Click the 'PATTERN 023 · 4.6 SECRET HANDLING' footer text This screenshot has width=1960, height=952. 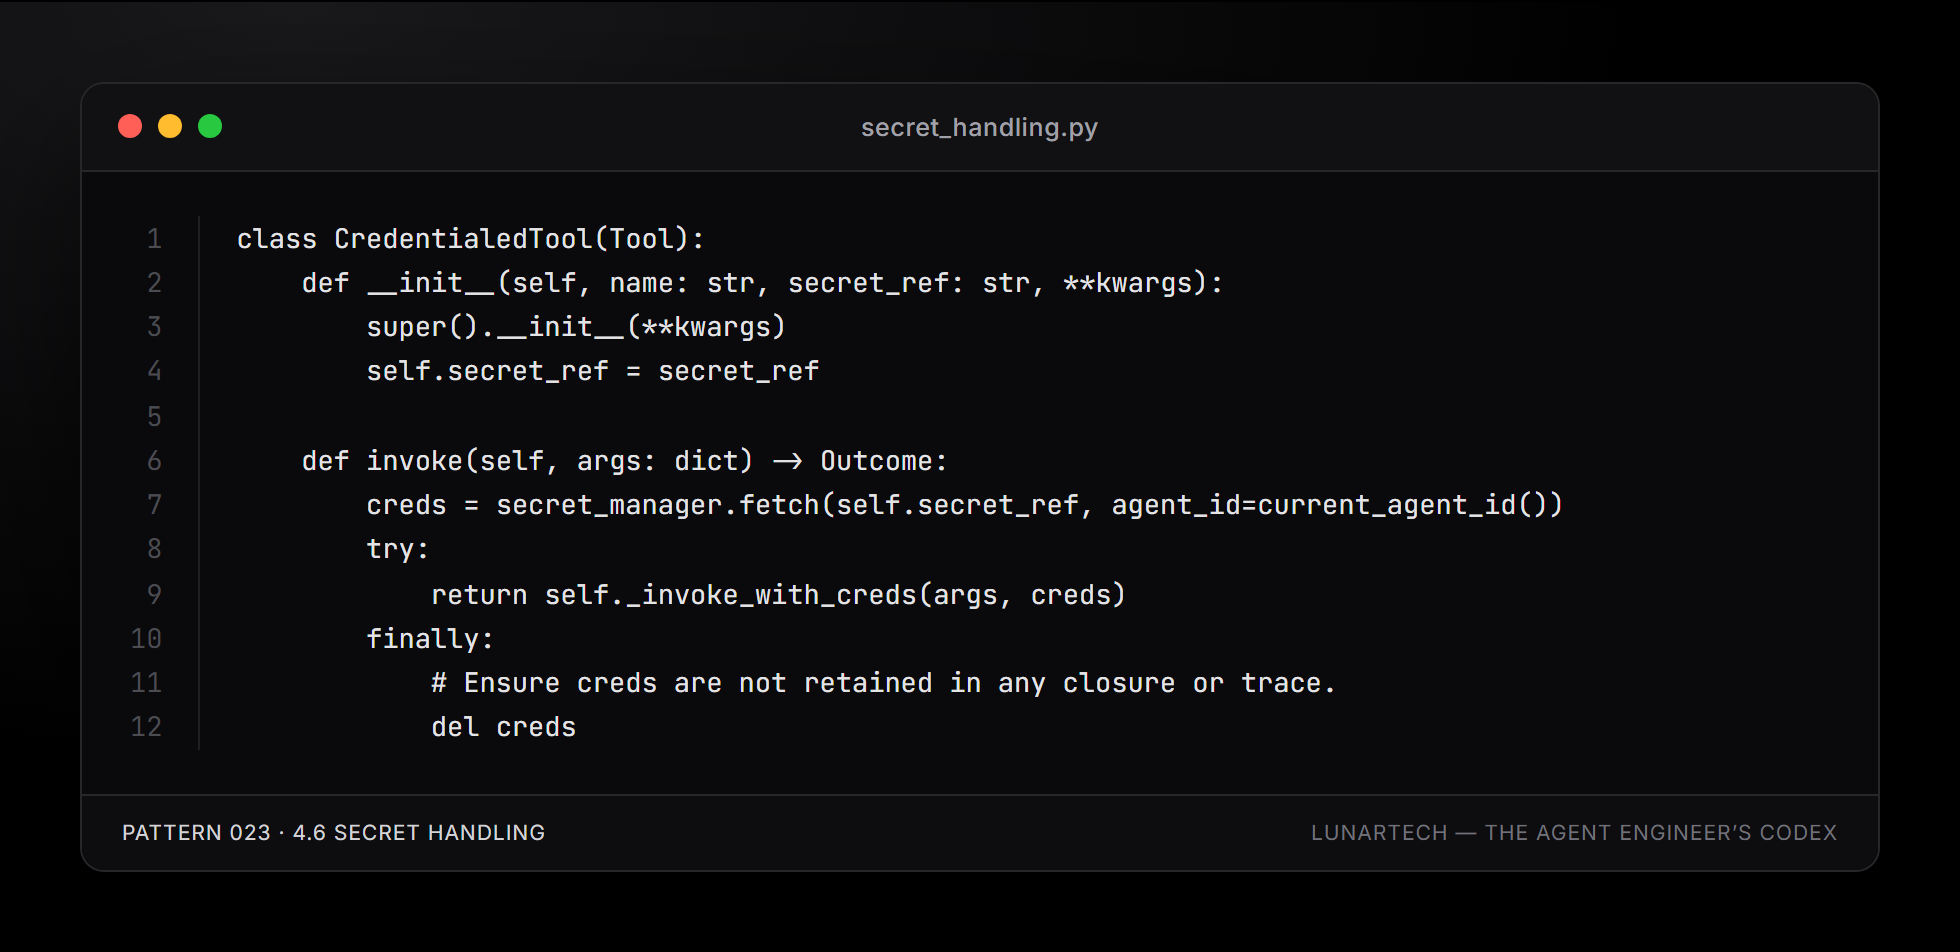(x=333, y=833)
